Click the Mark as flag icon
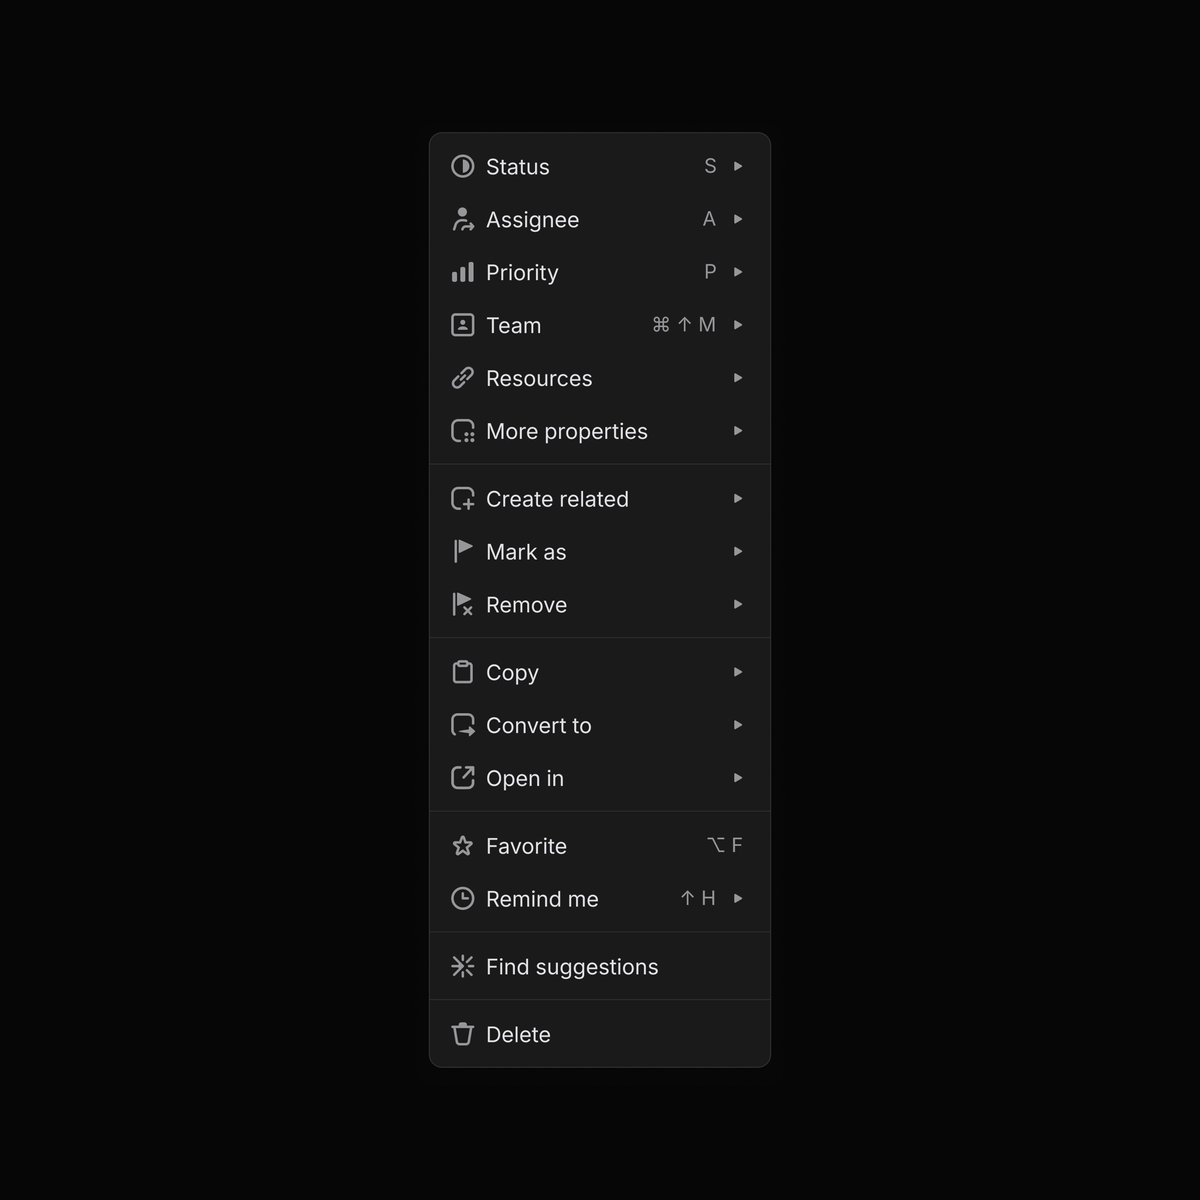The height and width of the screenshot is (1200, 1200). pos(462,552)
